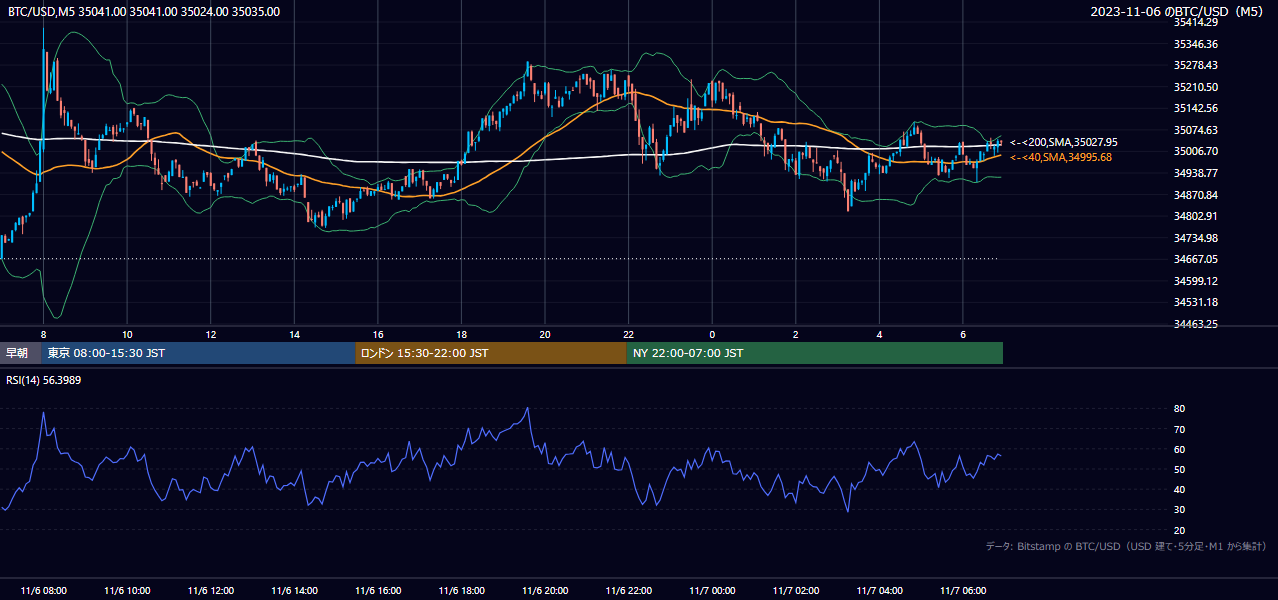This screenshot has width=1278, height=600.
Task: Click the BTC/USD,M5 OHLC header text
Action: [x=144, y=12]
